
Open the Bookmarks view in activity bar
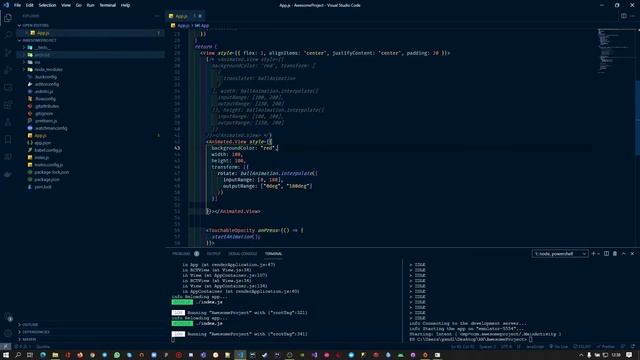[8, 140]
